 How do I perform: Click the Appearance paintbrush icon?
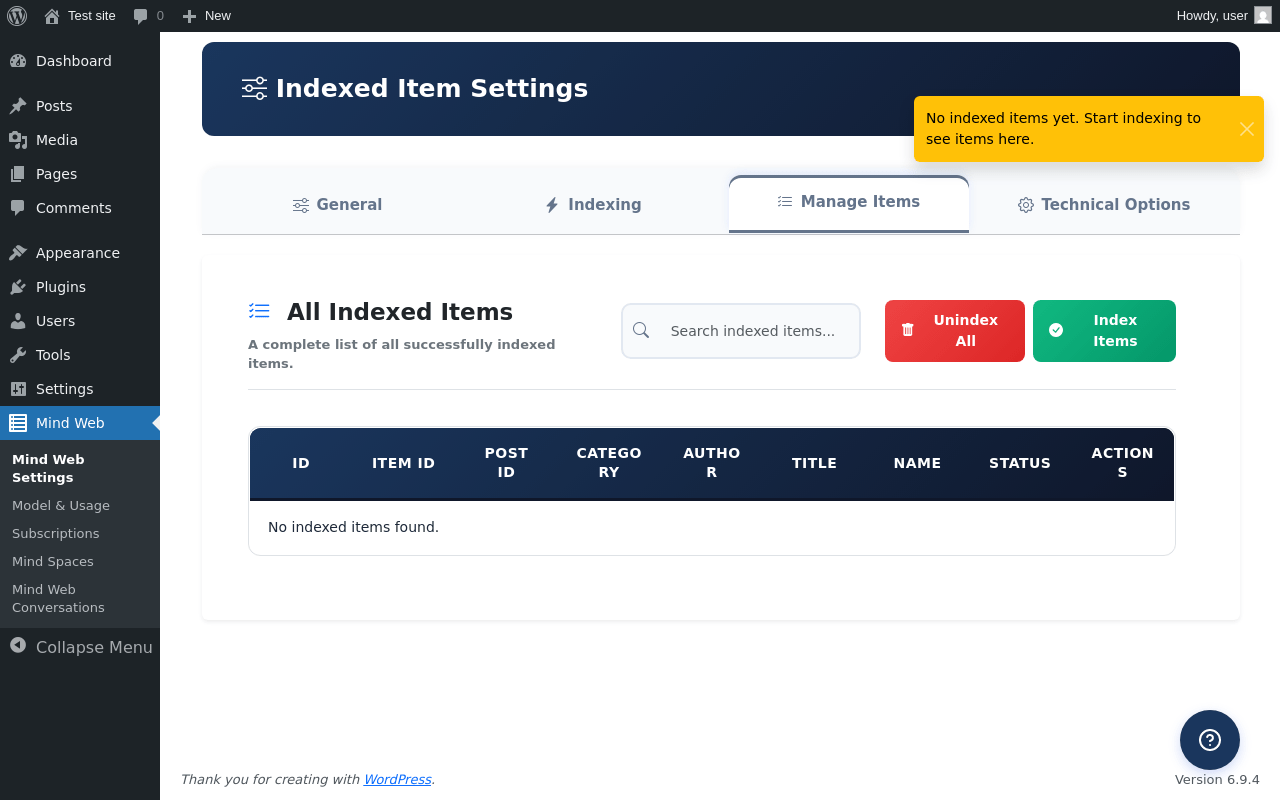pos(18,253)
